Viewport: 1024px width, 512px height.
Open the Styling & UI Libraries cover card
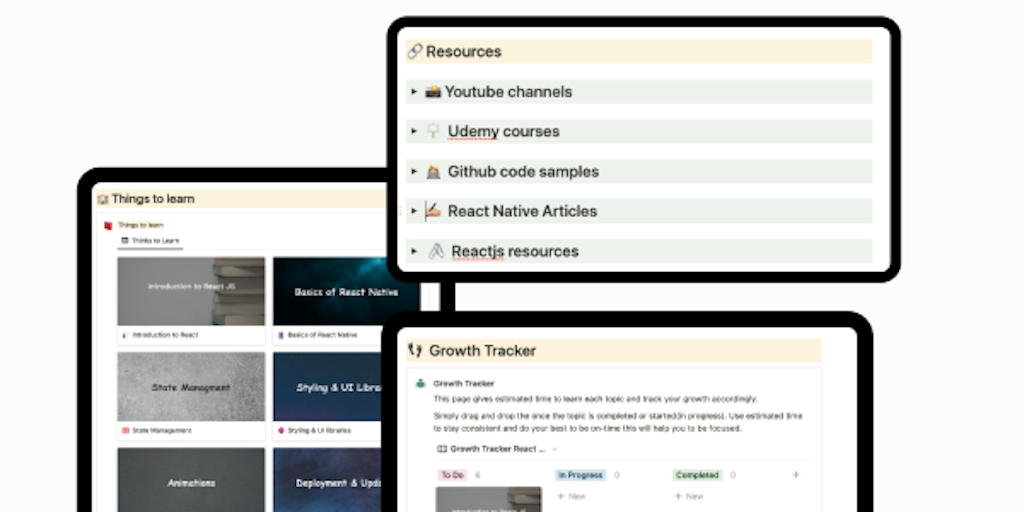coord(328,387)
